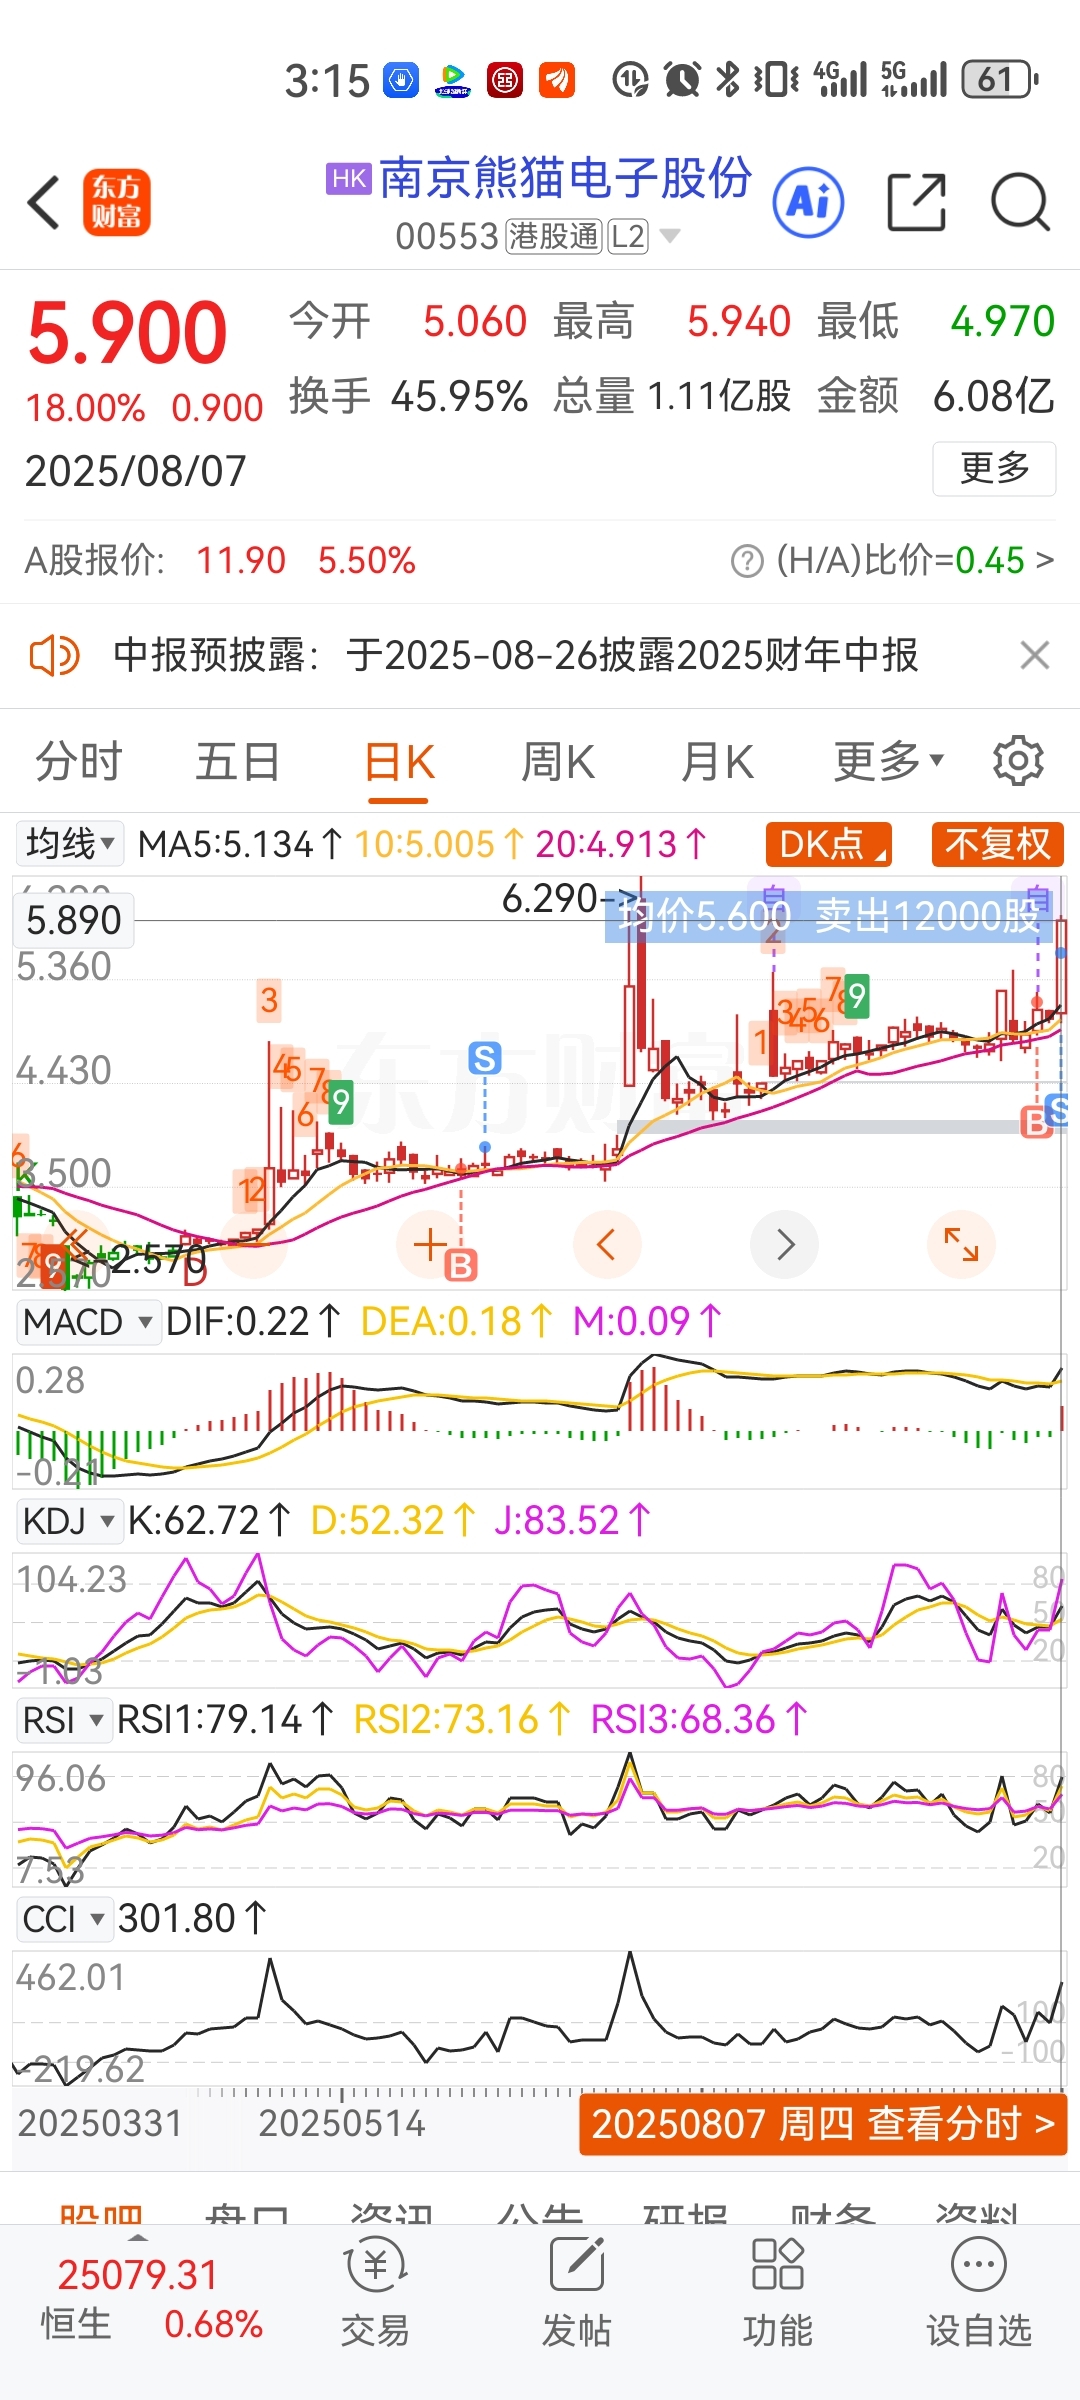1080x2400 pixels.
Task: Expand chart to fullscreen icon
Action: click(x=962, y=1244)
